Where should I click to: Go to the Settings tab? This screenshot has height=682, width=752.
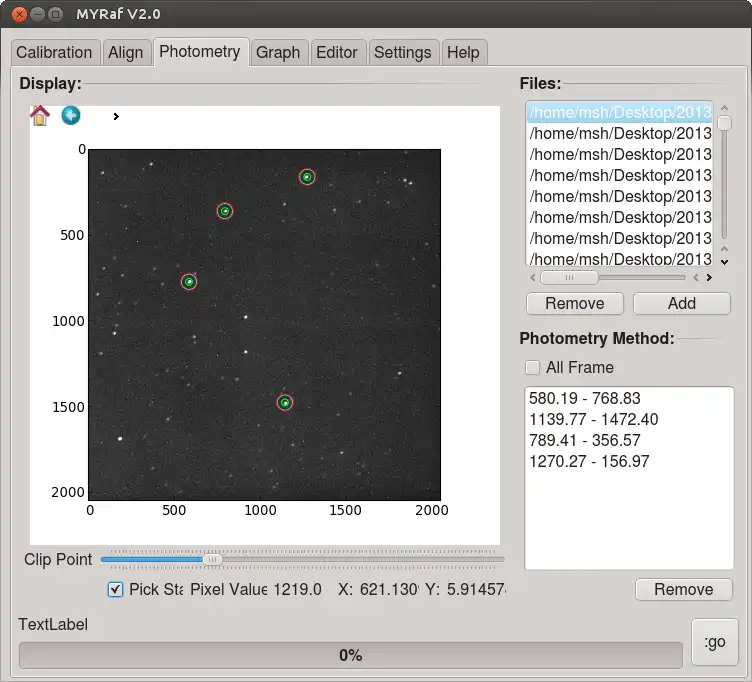(402, 52)
